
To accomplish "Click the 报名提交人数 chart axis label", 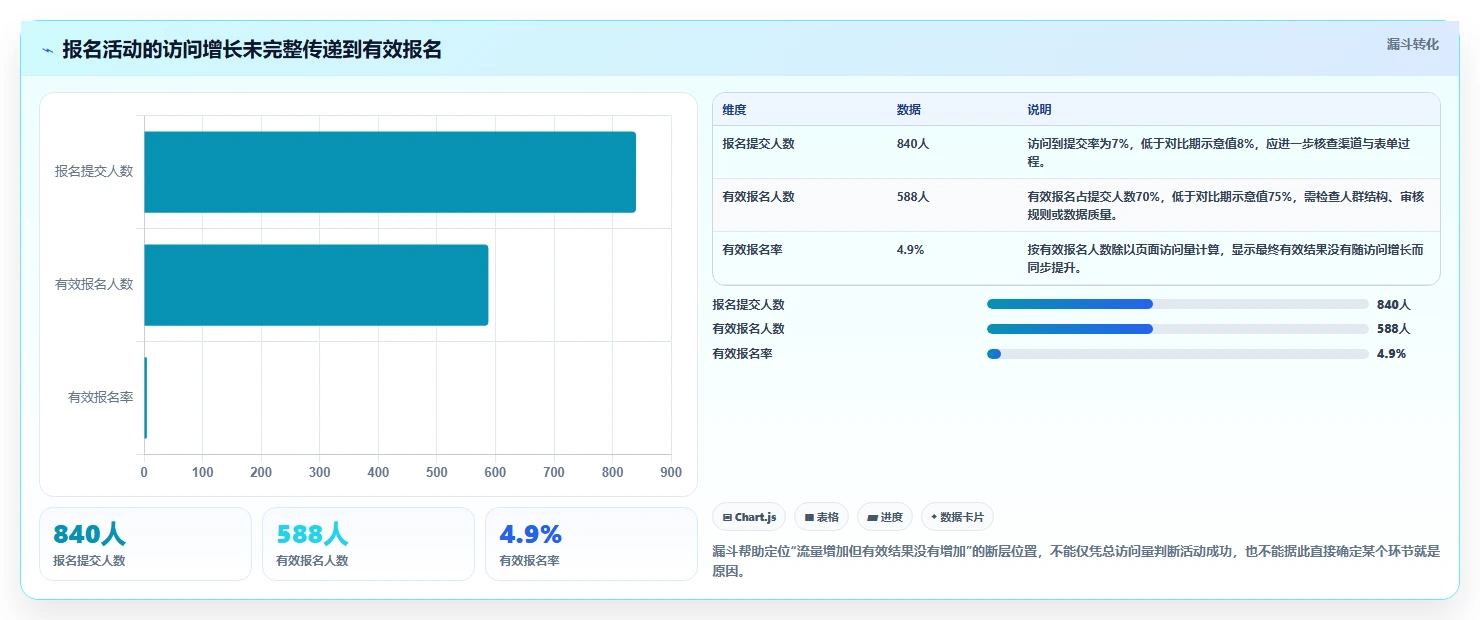I will click(94, 172).
